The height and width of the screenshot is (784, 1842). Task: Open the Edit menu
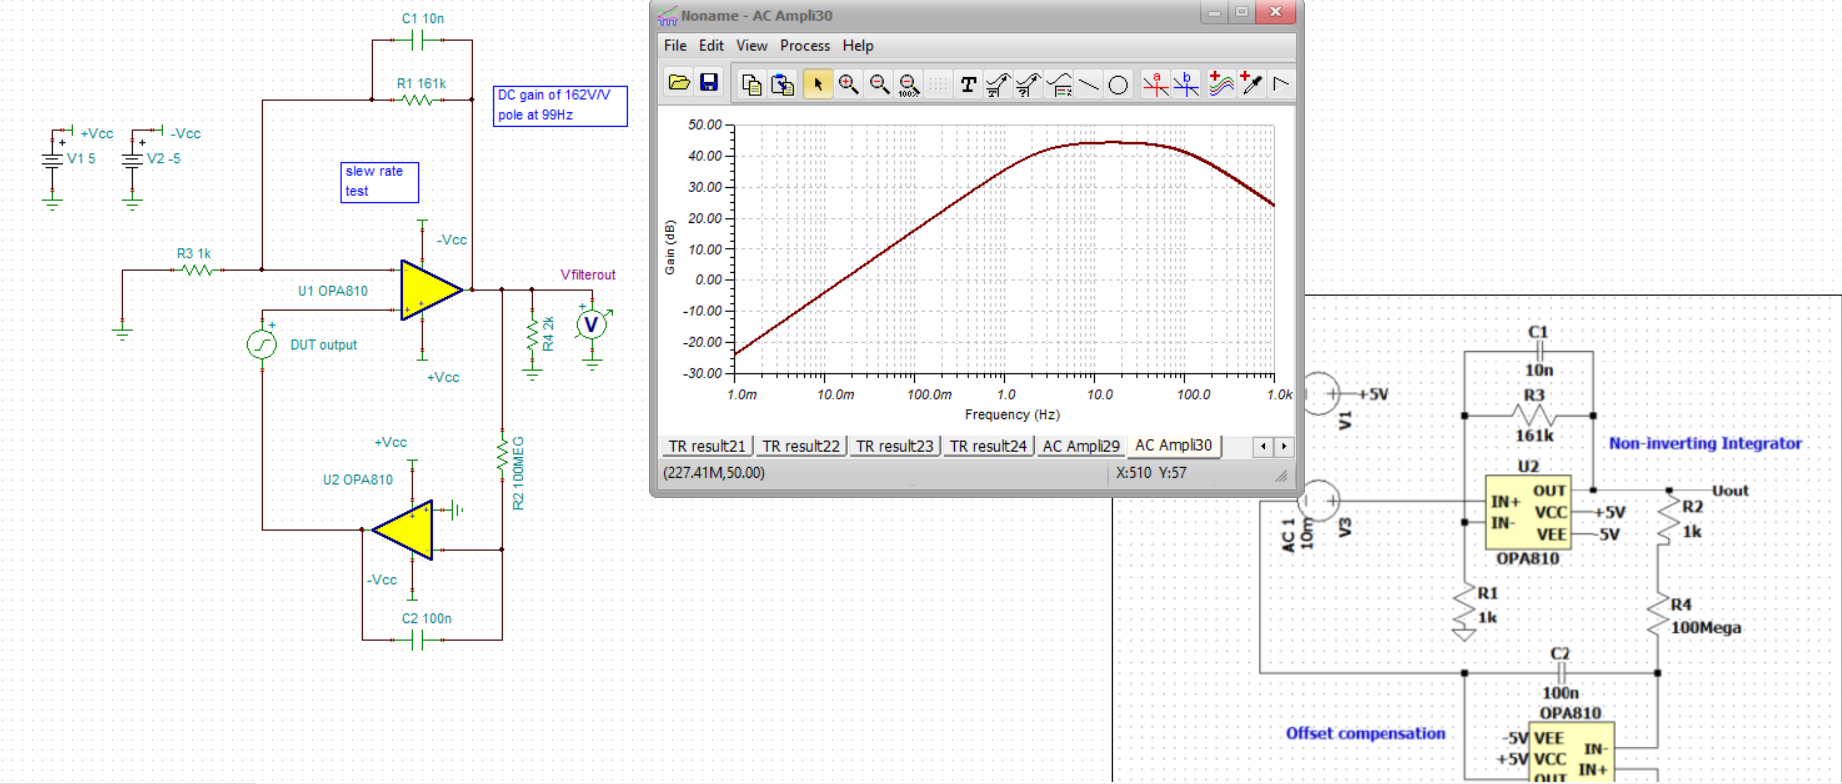click(x=711, y=46)
